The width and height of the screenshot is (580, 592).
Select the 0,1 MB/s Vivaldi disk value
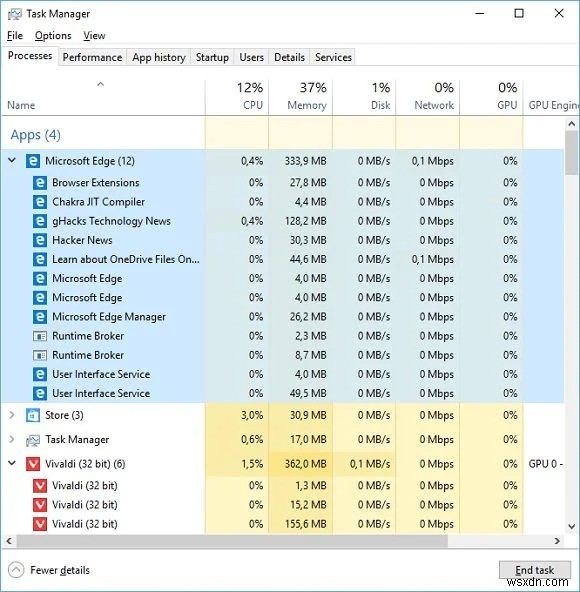[x=370, y=464]
